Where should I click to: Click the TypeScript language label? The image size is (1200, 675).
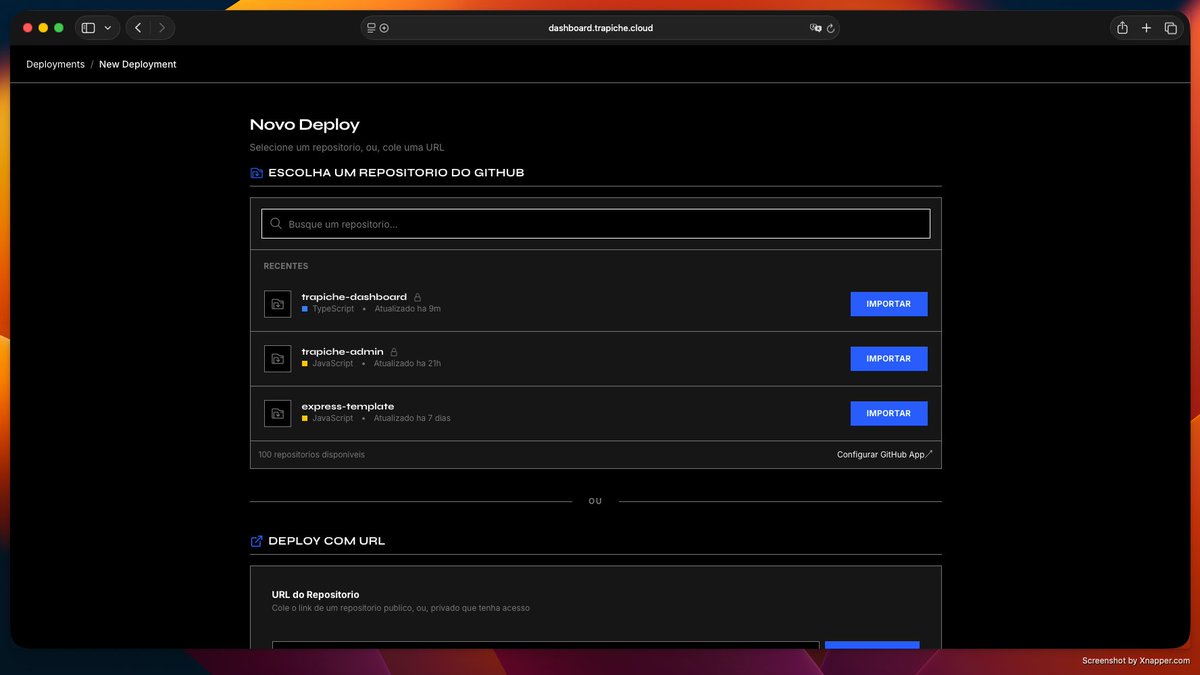(x=333, y=309)
